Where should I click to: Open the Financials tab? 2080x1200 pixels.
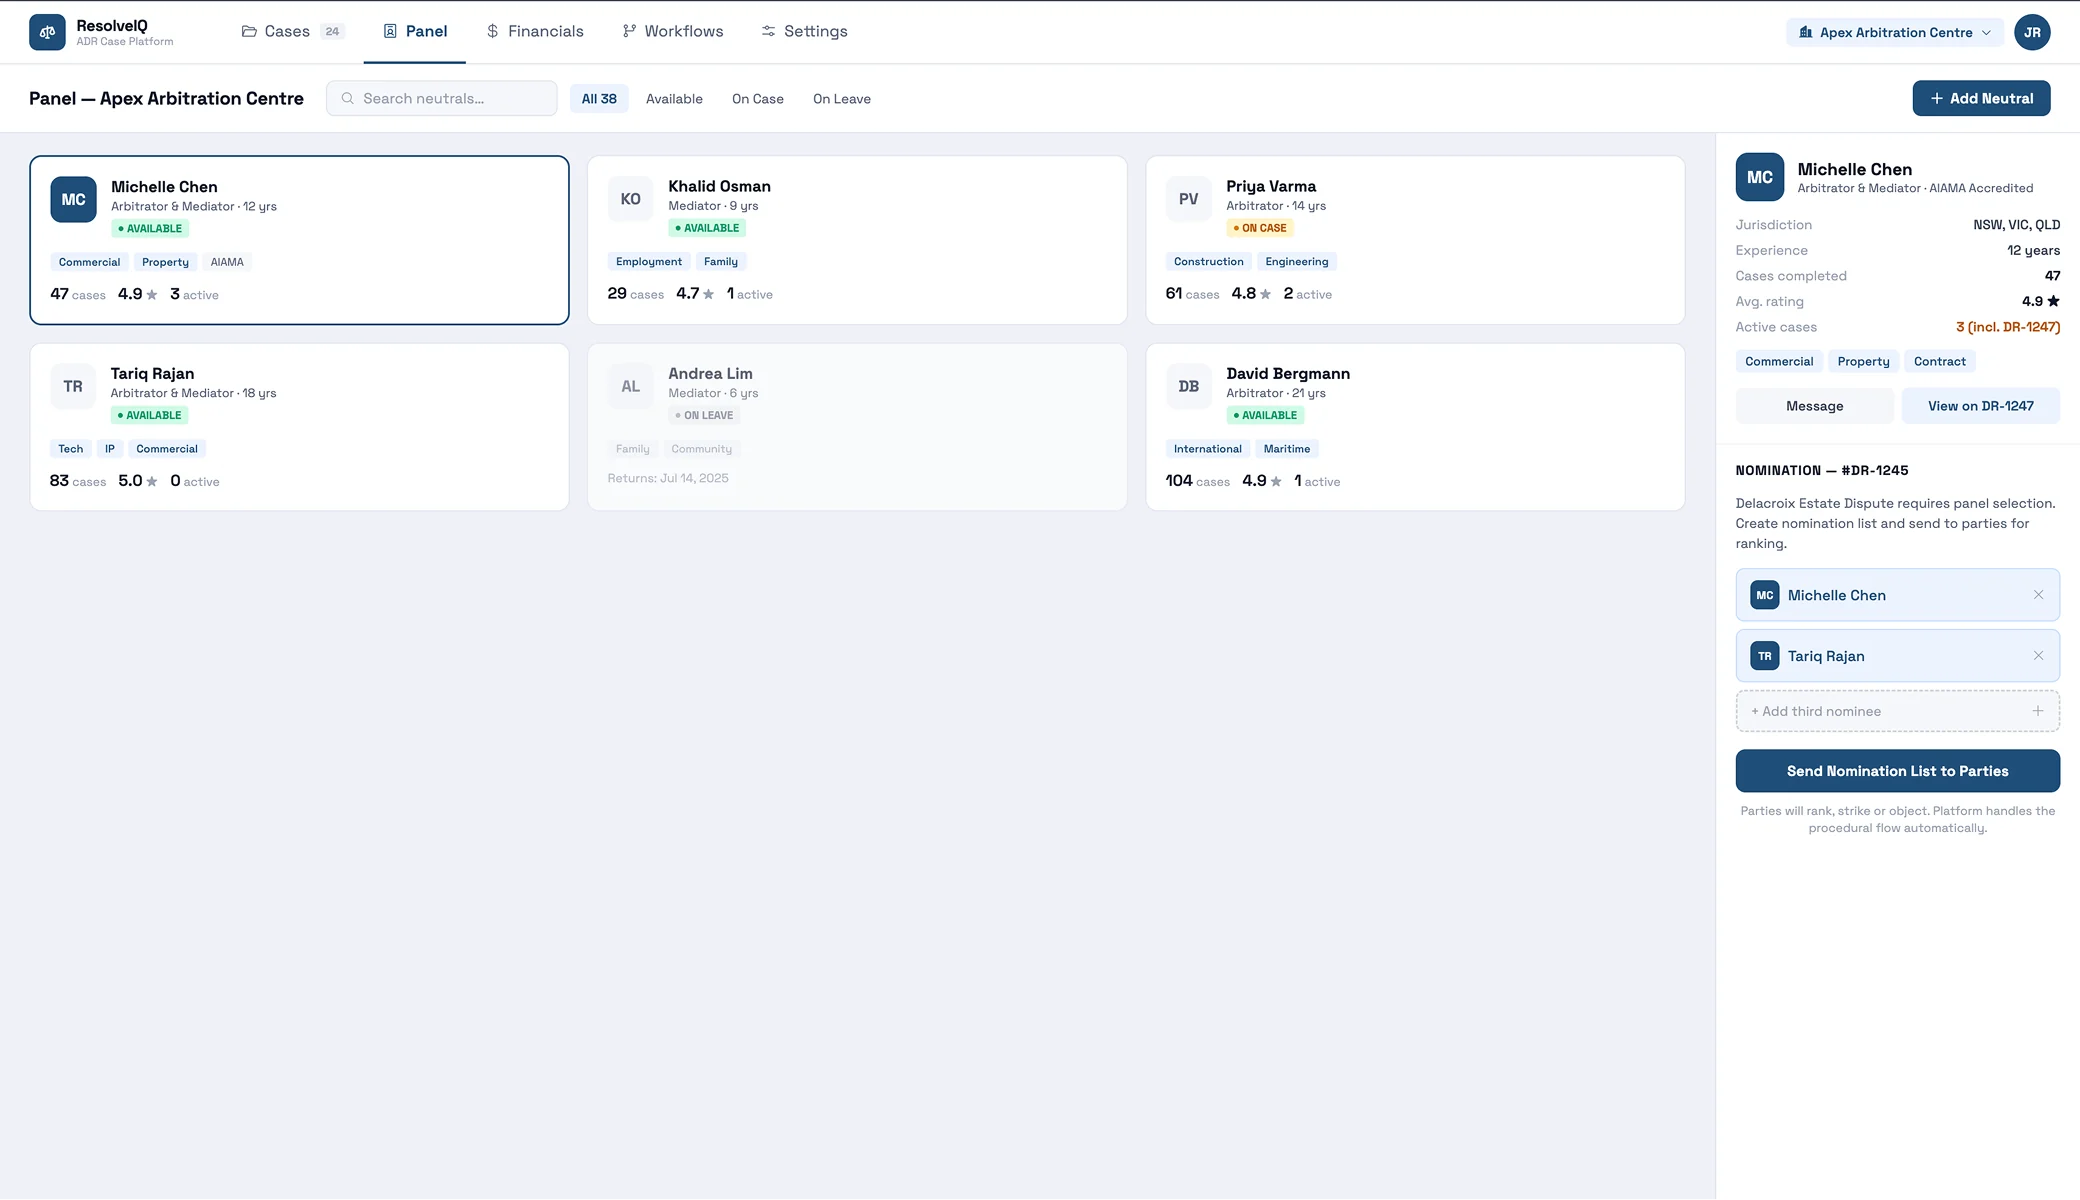535,32
